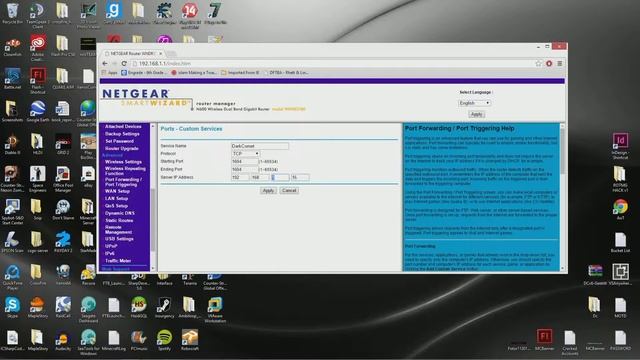Select Port Forwarding / Port Triggering

pyautogui.click(x=123, y=182)
